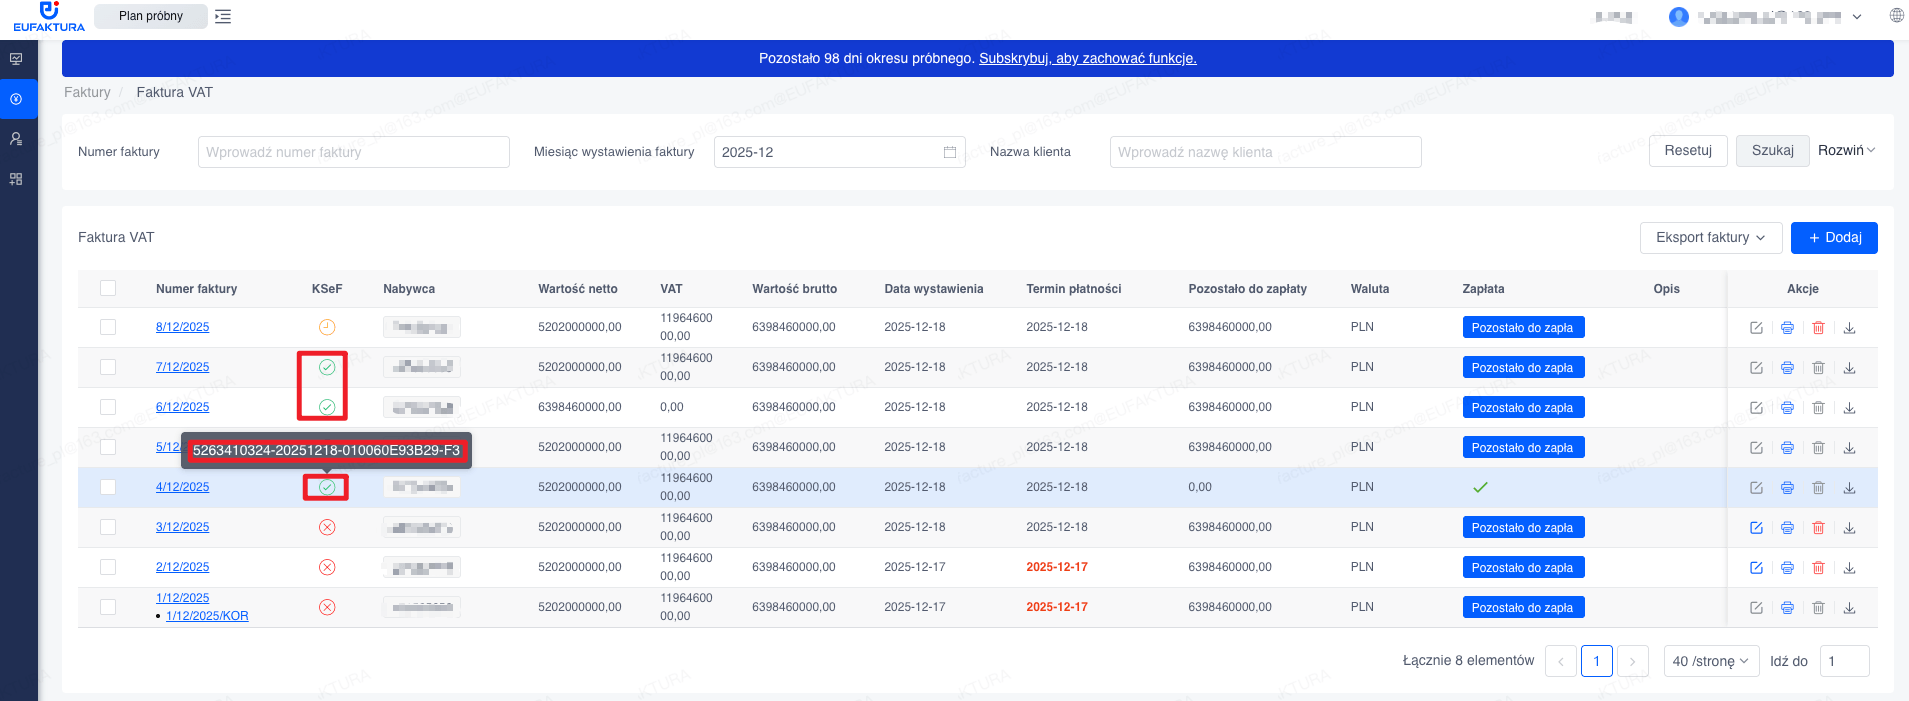
Task: Go to the Faktury breadcrumb
Action: point(87,92)
